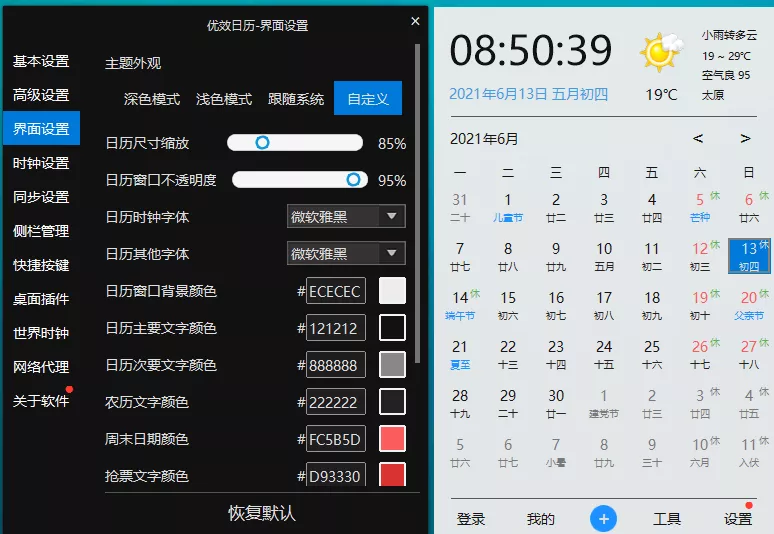Select 自定义 theme option
This screenshot has height=534, width=774.
click(x=368, y=98)
